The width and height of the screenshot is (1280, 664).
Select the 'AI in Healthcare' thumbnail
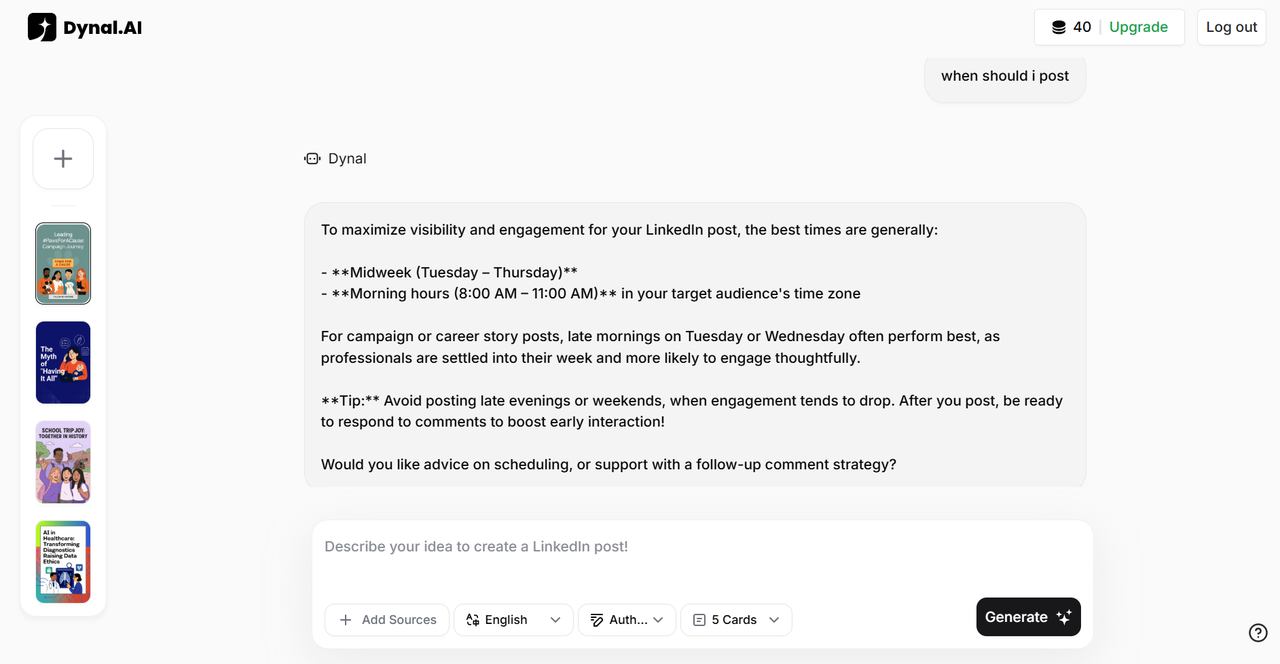[x=62, y=562]
